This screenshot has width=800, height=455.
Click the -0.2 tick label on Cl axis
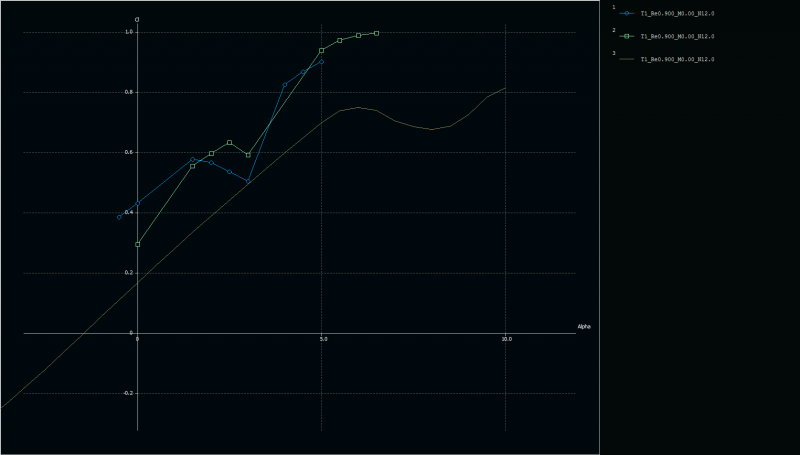[x=128, y=393]
